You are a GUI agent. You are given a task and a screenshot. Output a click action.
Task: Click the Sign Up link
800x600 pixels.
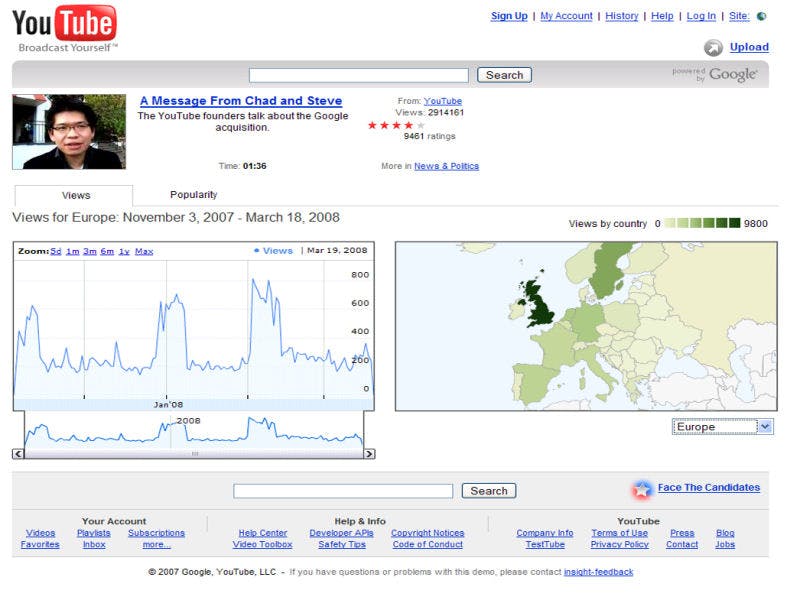509,16
